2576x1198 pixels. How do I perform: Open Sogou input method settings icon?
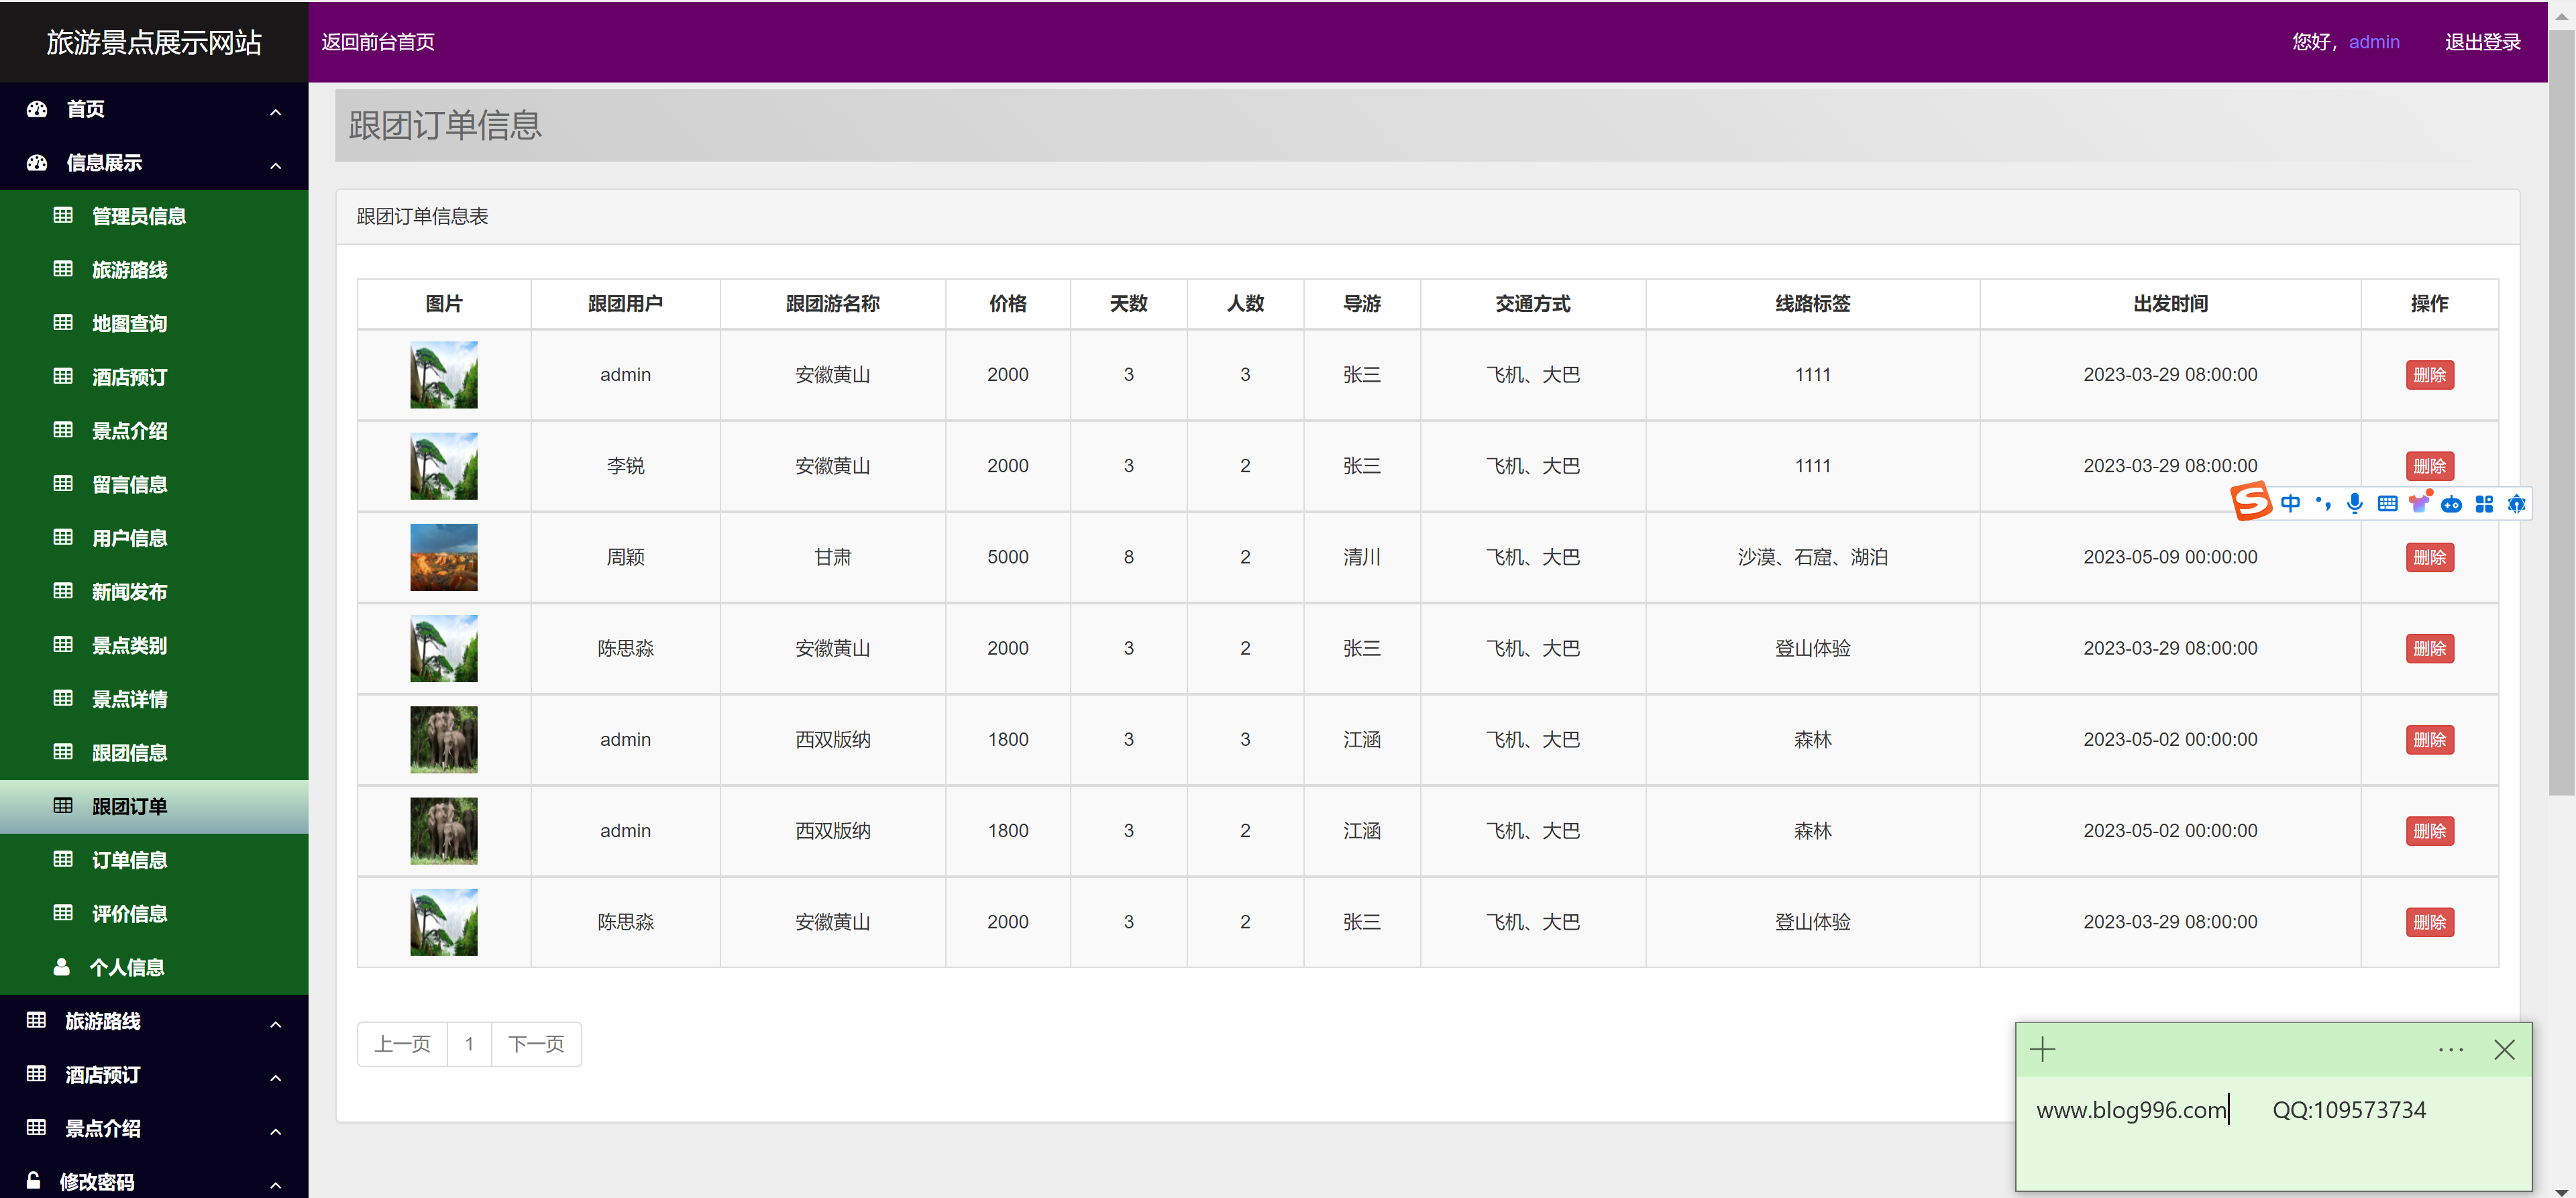pyautogui.click(x=2517, y=503)
